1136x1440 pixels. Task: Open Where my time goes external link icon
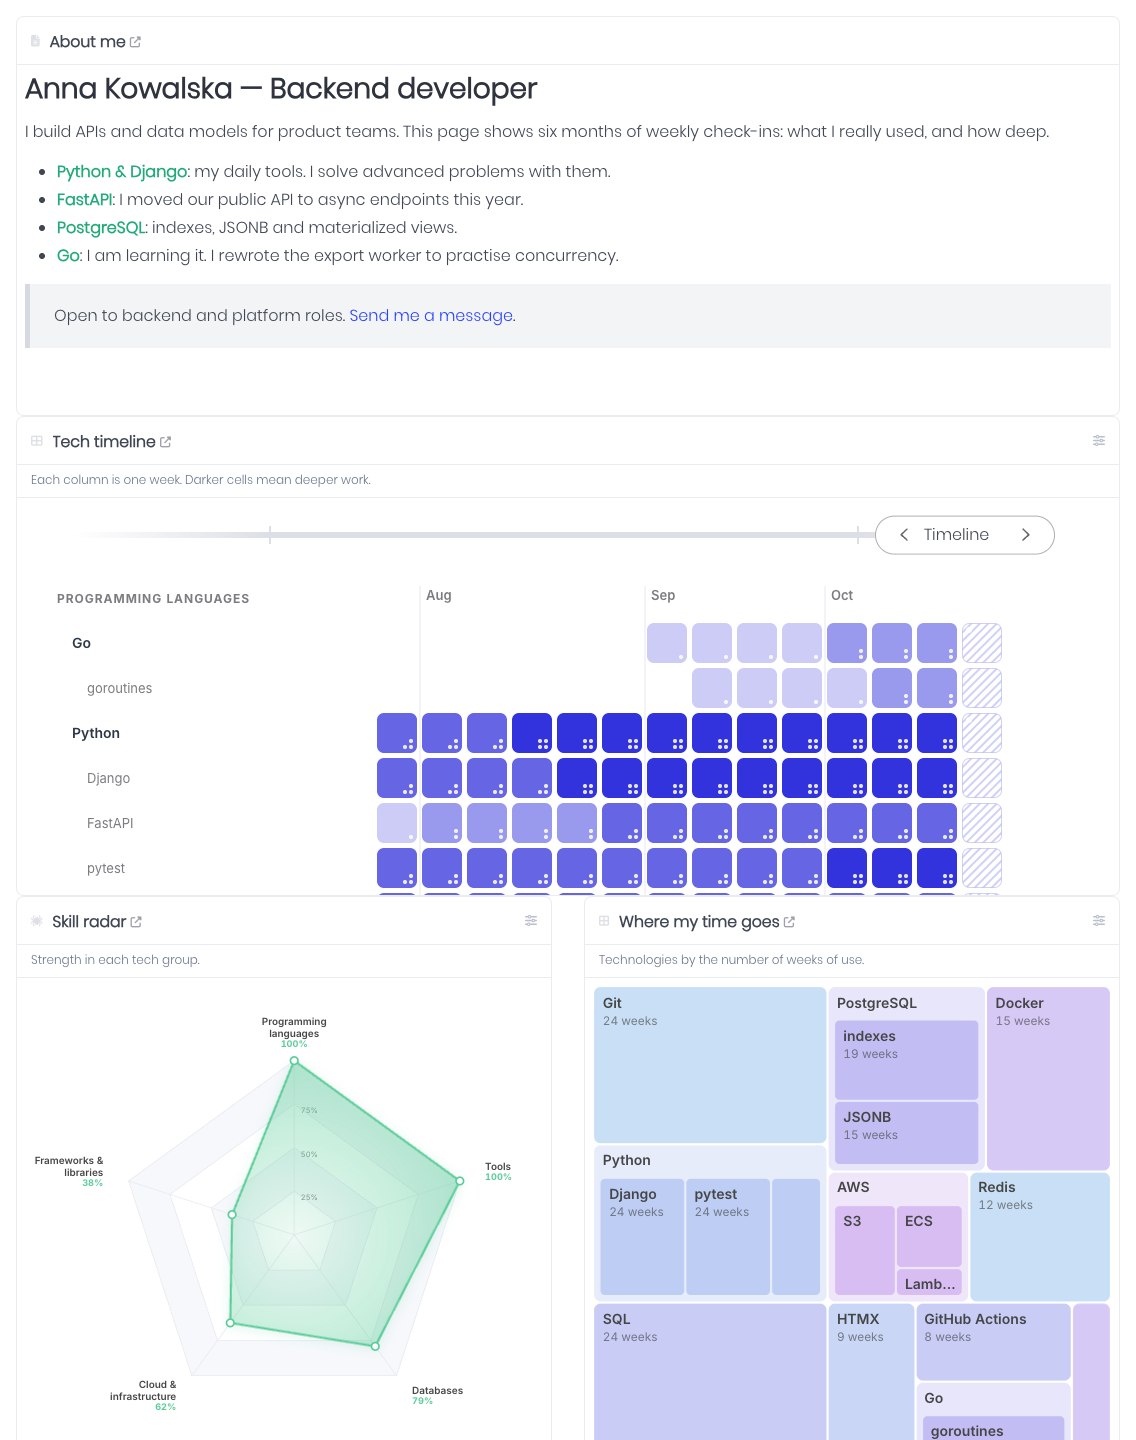point(789,922)
